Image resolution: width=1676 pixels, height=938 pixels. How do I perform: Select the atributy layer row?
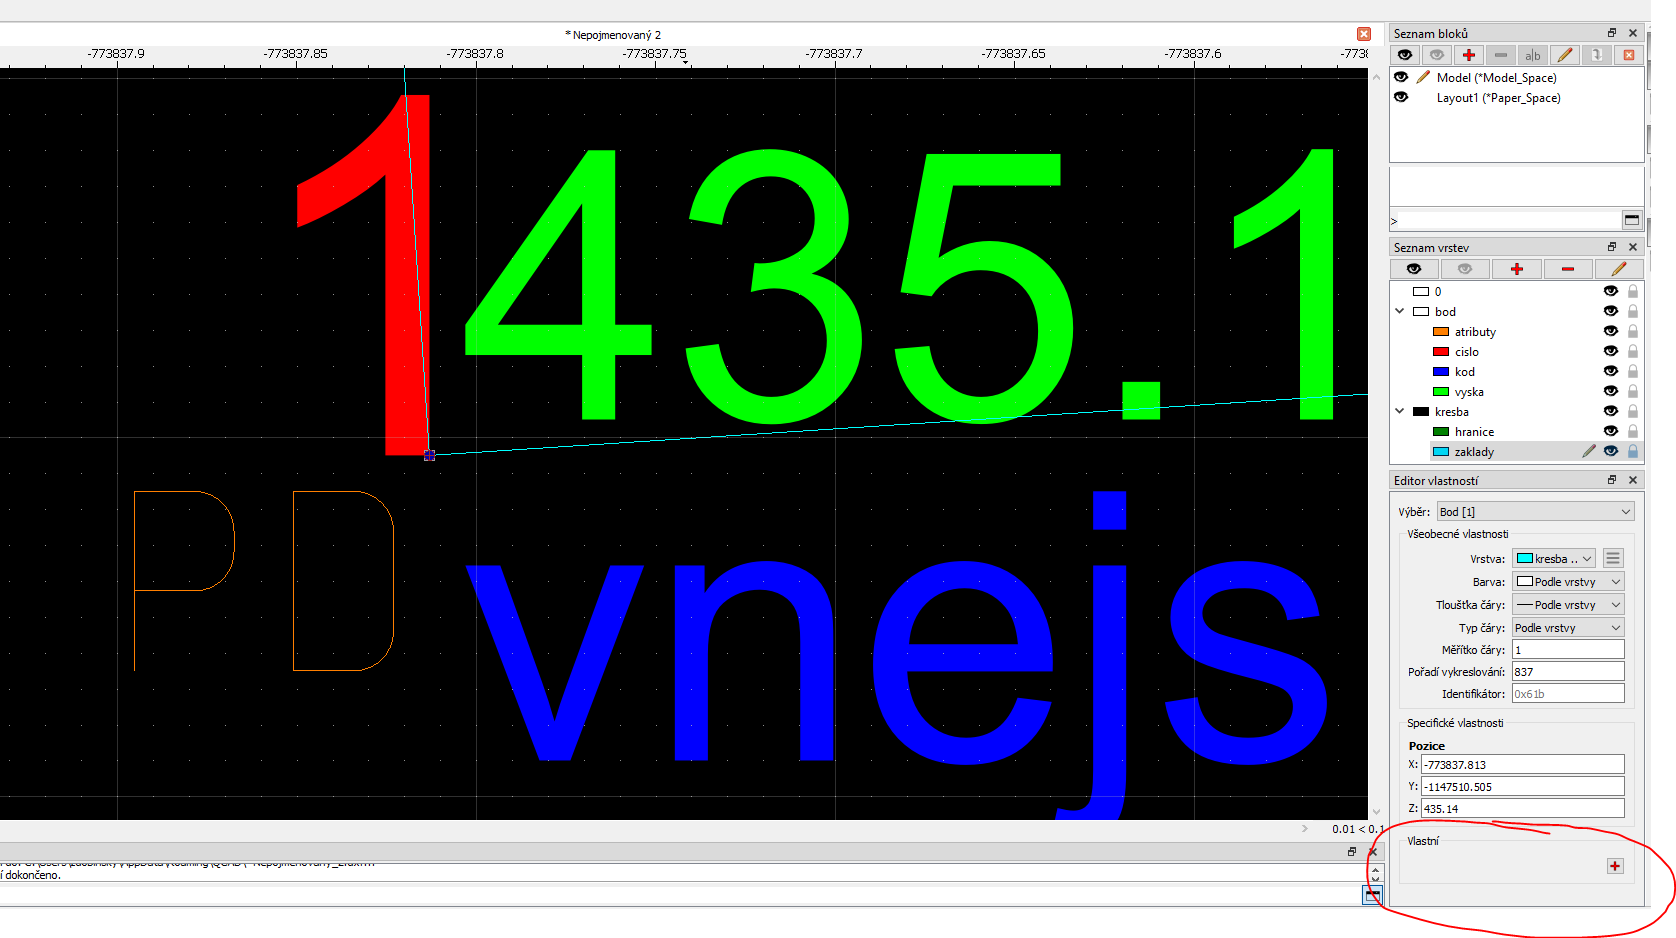tap(1516, 332)
